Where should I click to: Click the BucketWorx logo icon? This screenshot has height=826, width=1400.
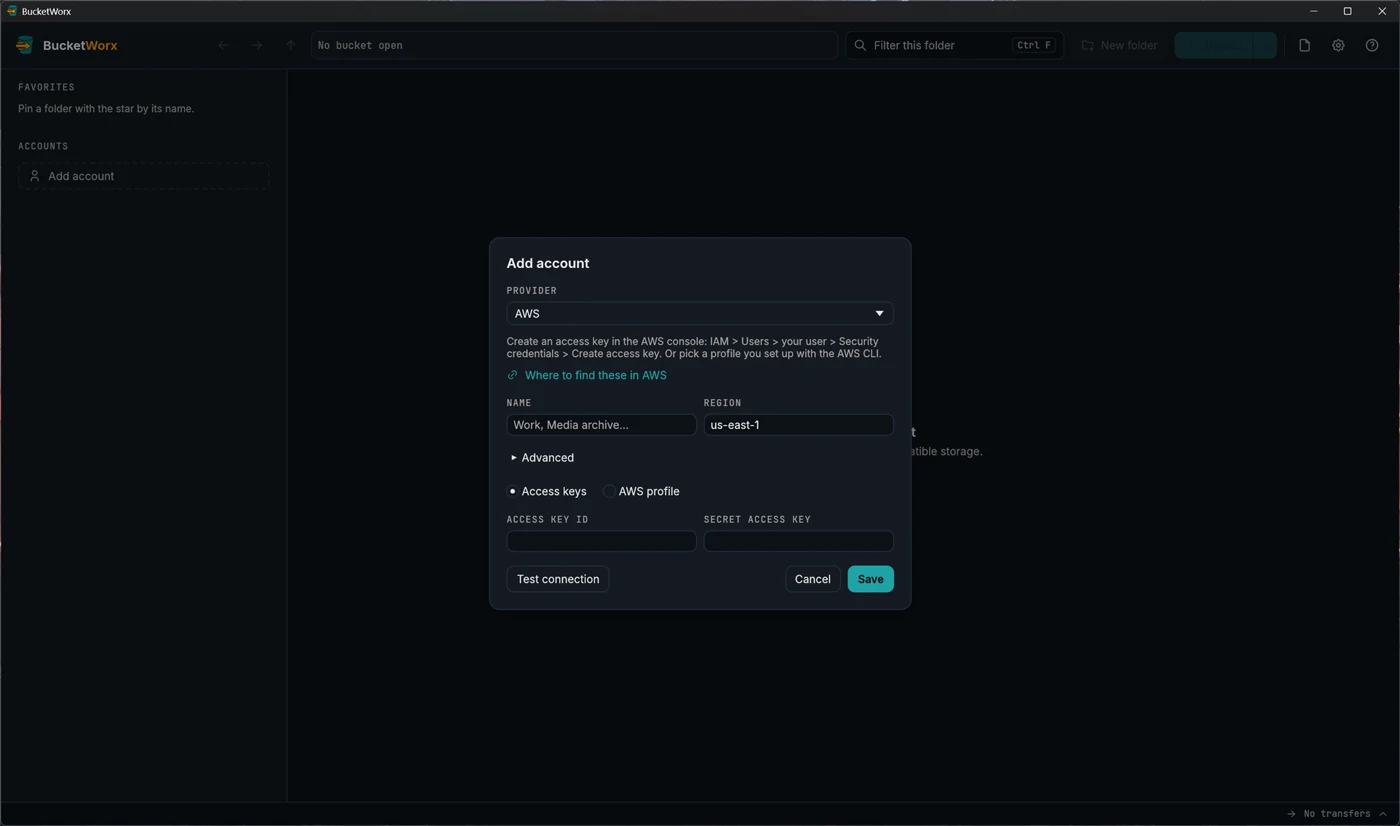(25, 45)
